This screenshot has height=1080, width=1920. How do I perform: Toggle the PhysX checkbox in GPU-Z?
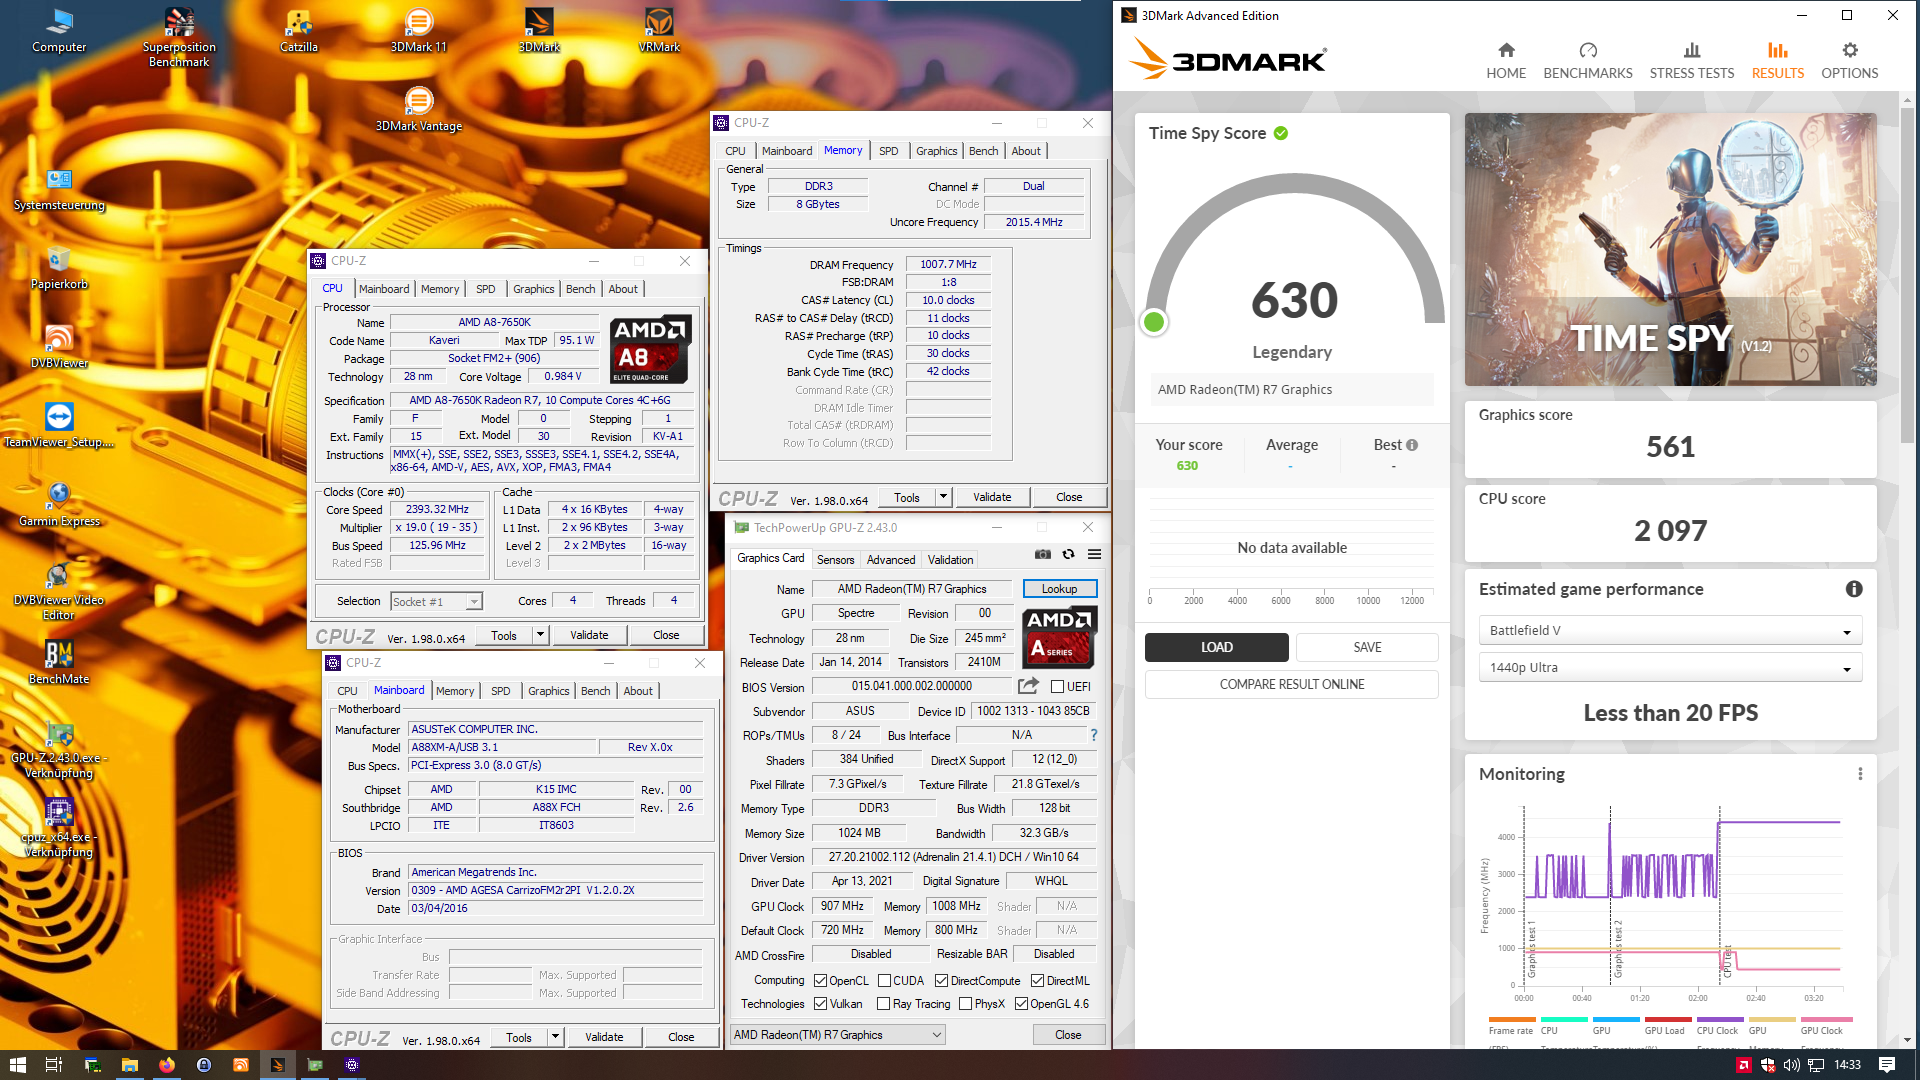pos(965,1004)
